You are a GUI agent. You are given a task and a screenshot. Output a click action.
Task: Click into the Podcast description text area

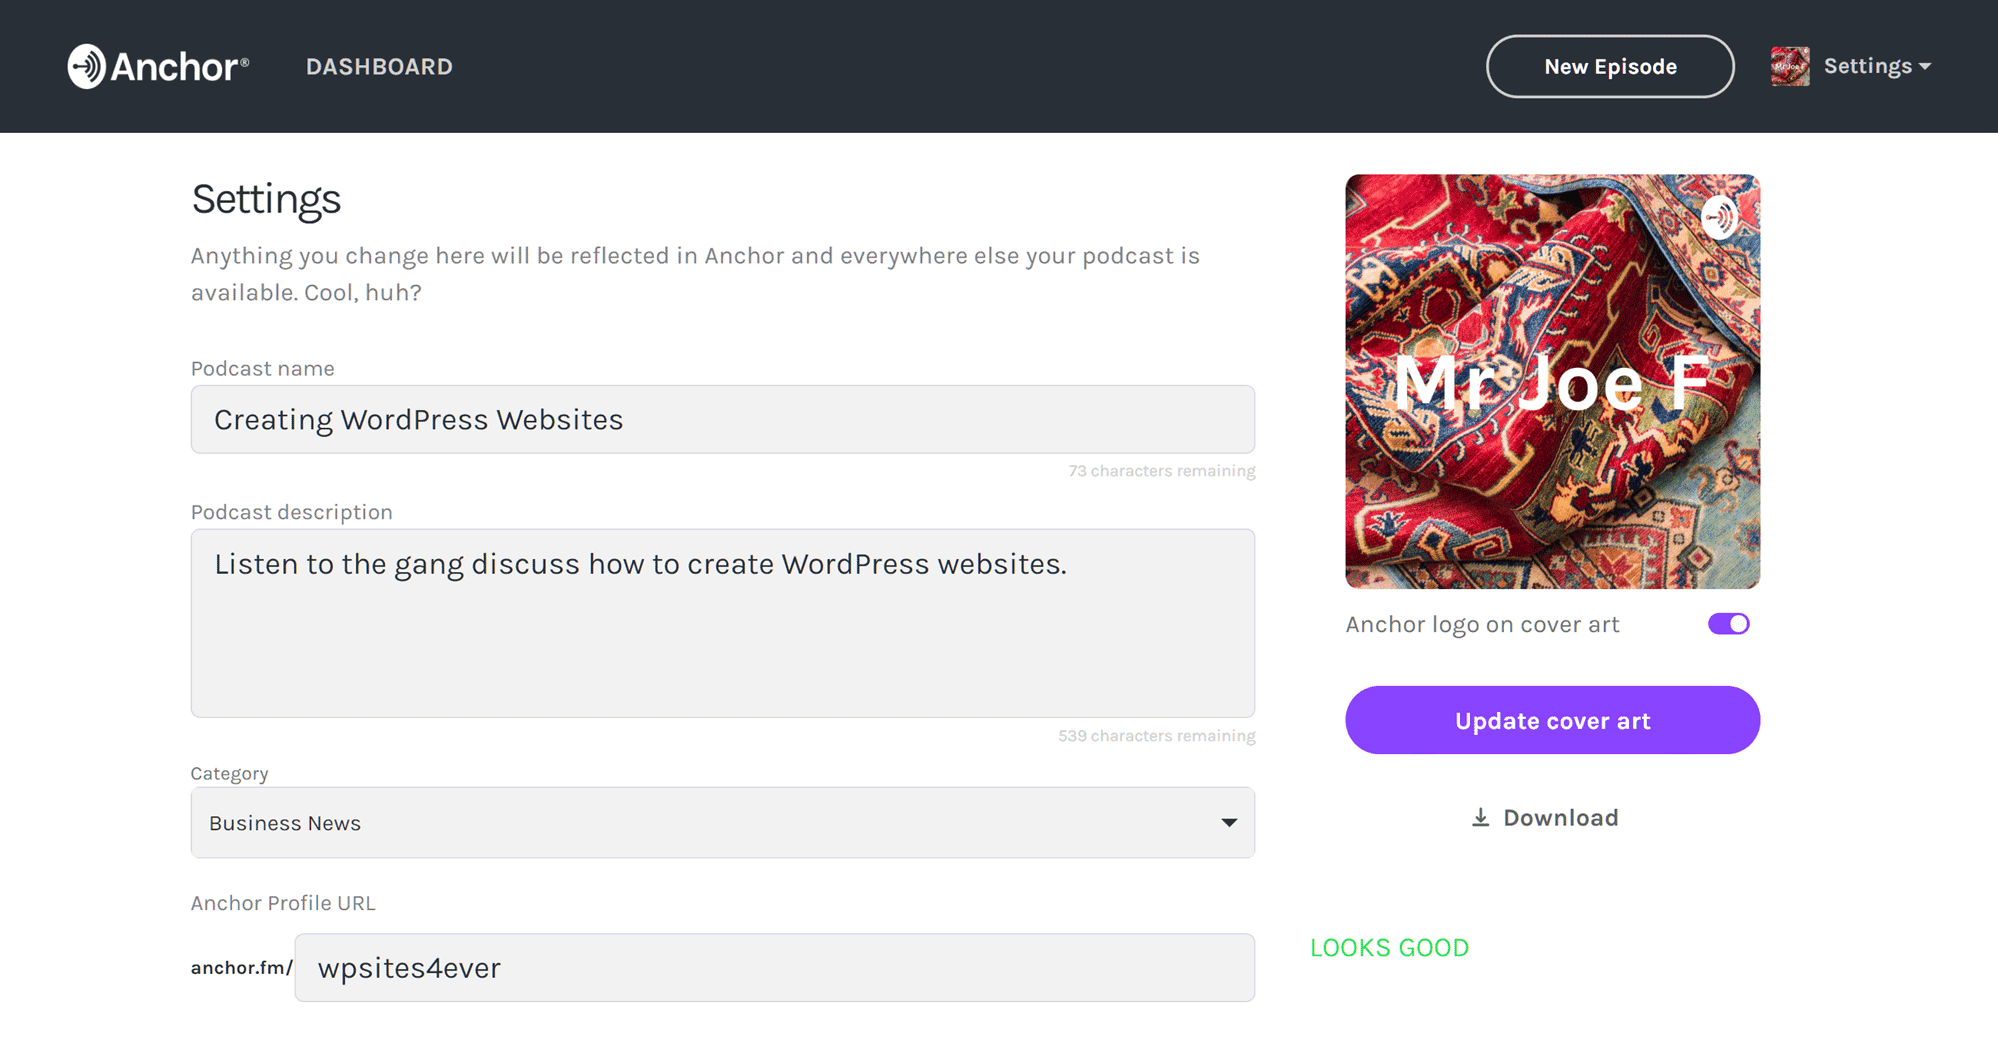(x=723, y=623)
